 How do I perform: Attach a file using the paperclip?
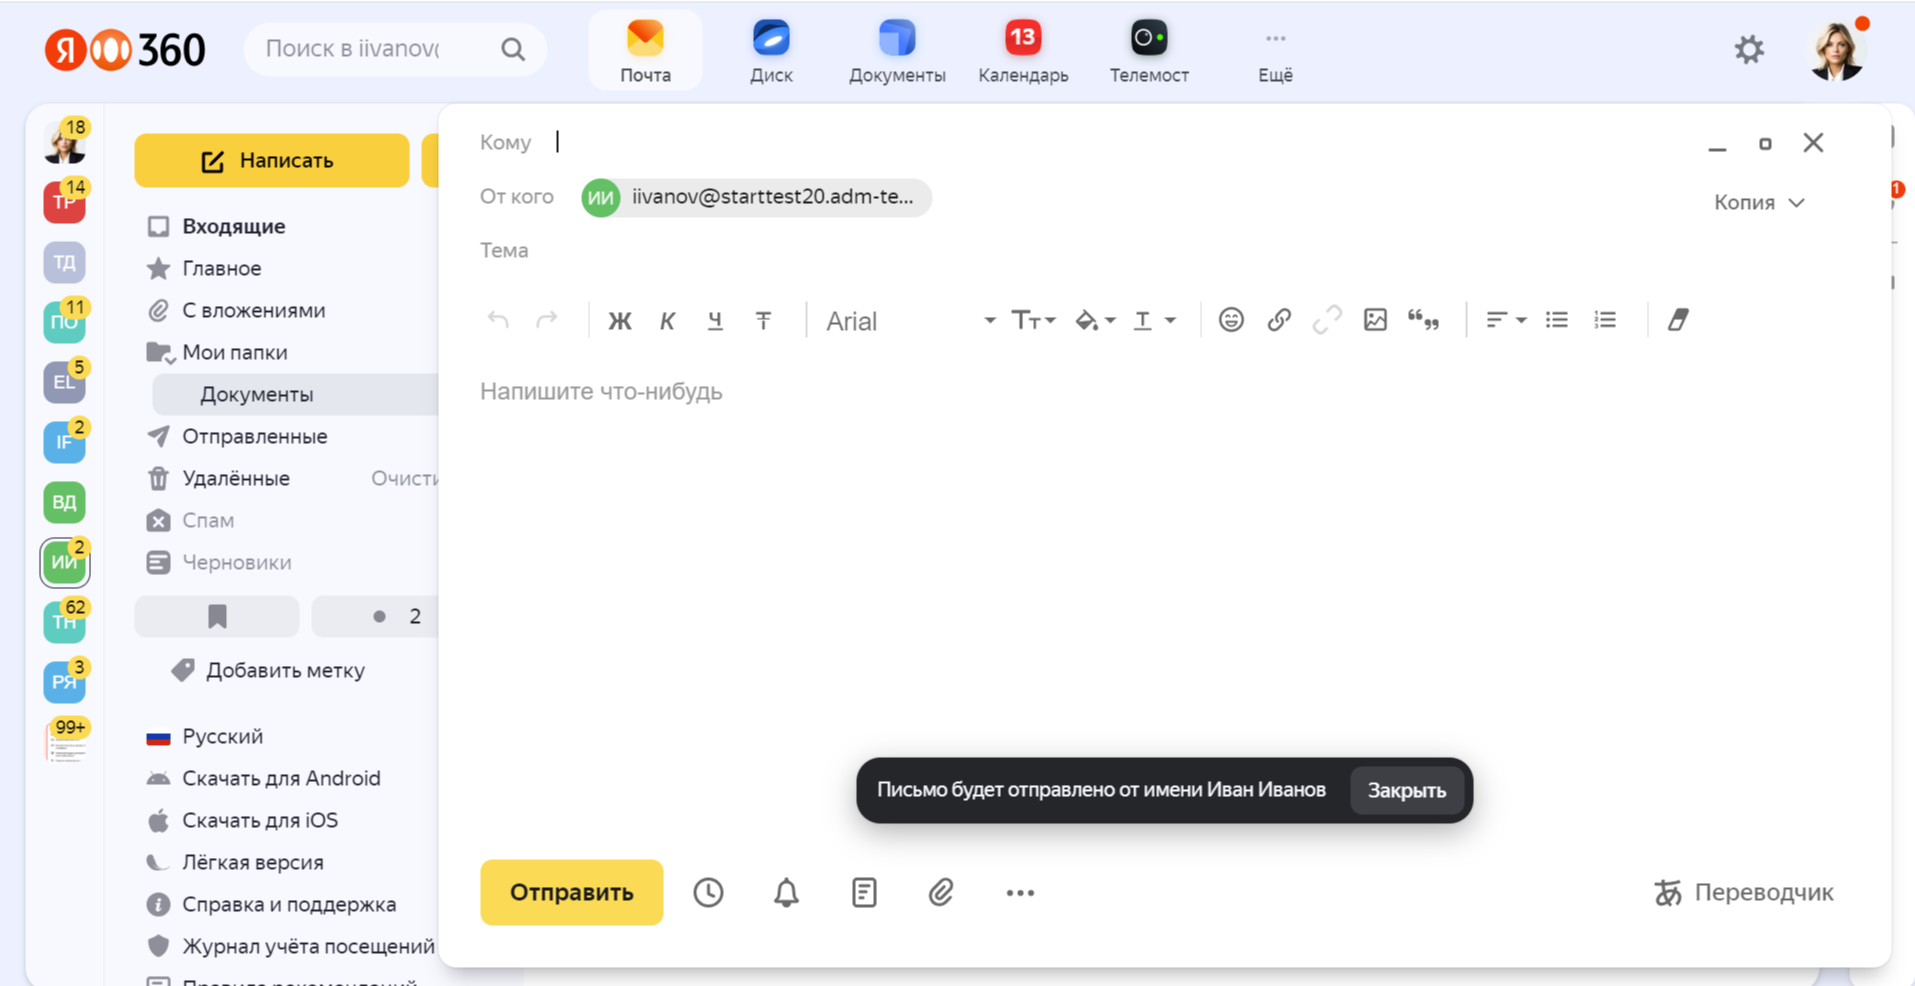pos(940,892)
